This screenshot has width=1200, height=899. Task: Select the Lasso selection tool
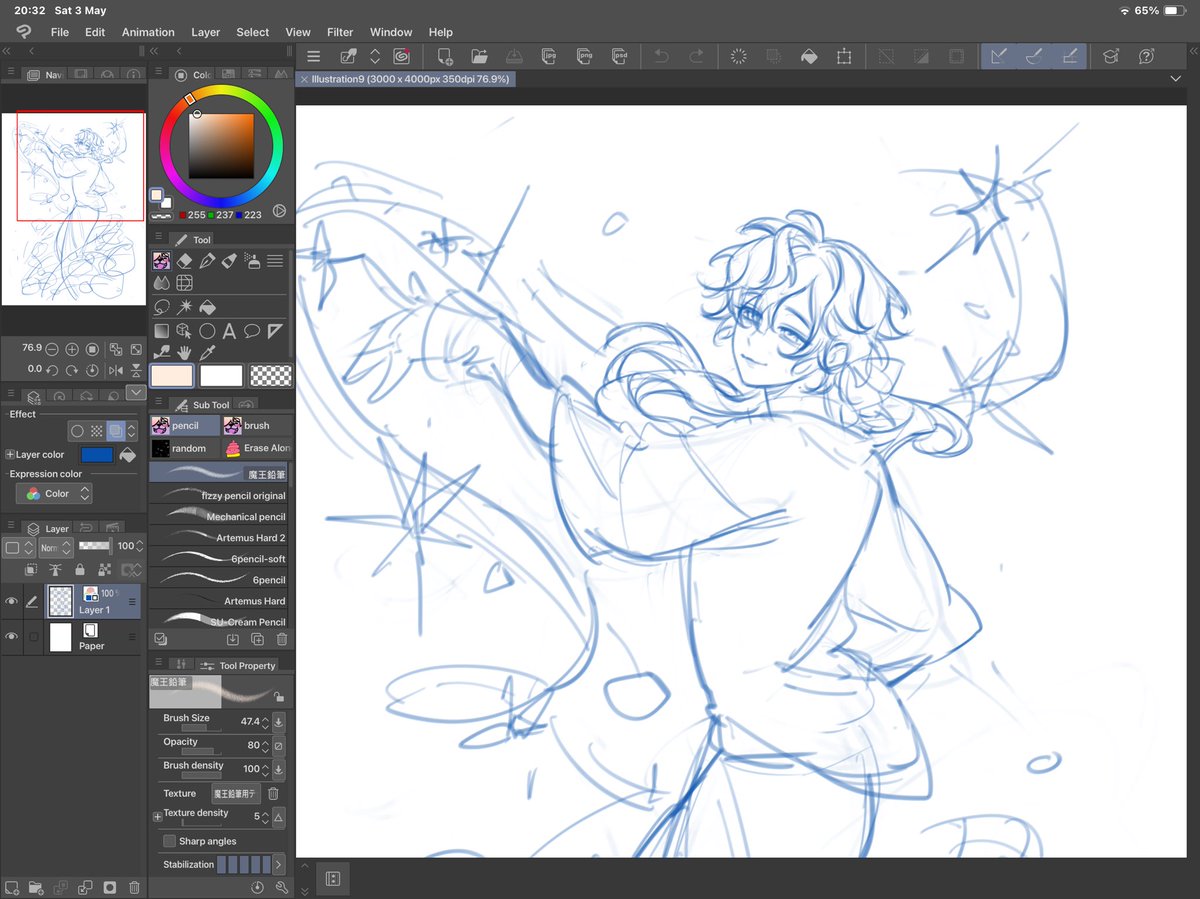point(161,307)
